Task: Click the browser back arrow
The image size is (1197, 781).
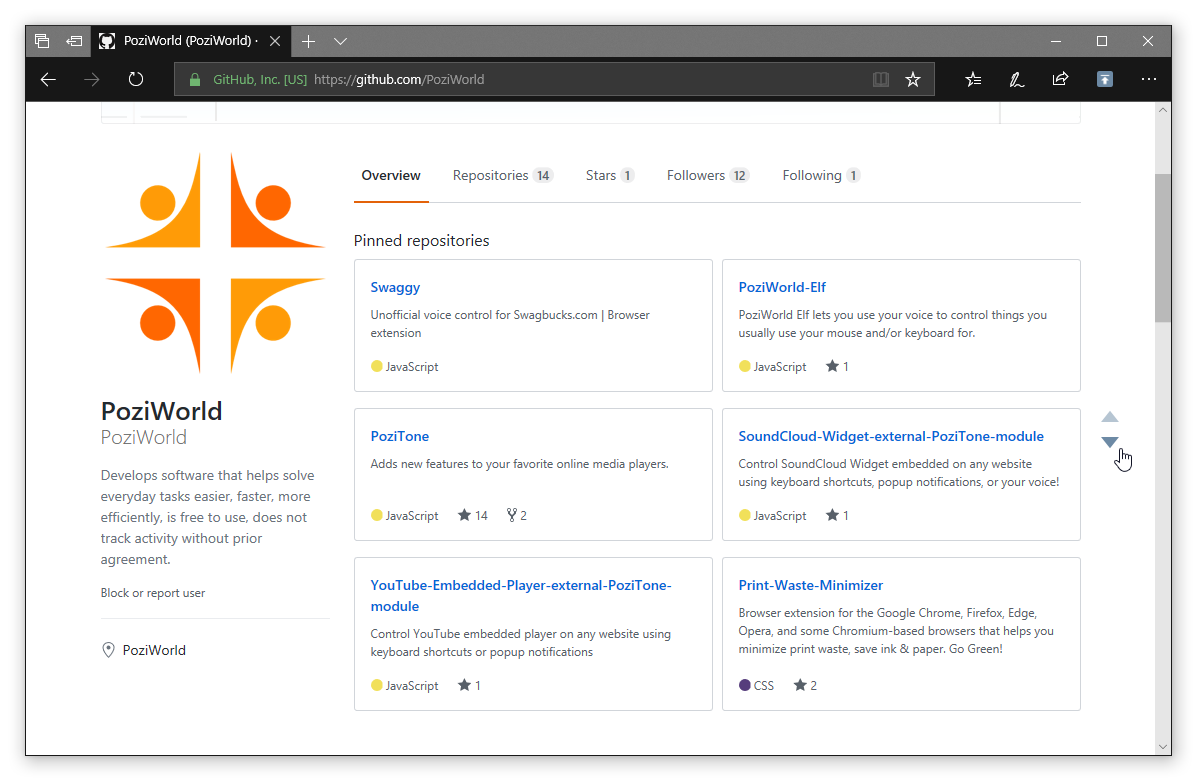Action: [48, 79]
